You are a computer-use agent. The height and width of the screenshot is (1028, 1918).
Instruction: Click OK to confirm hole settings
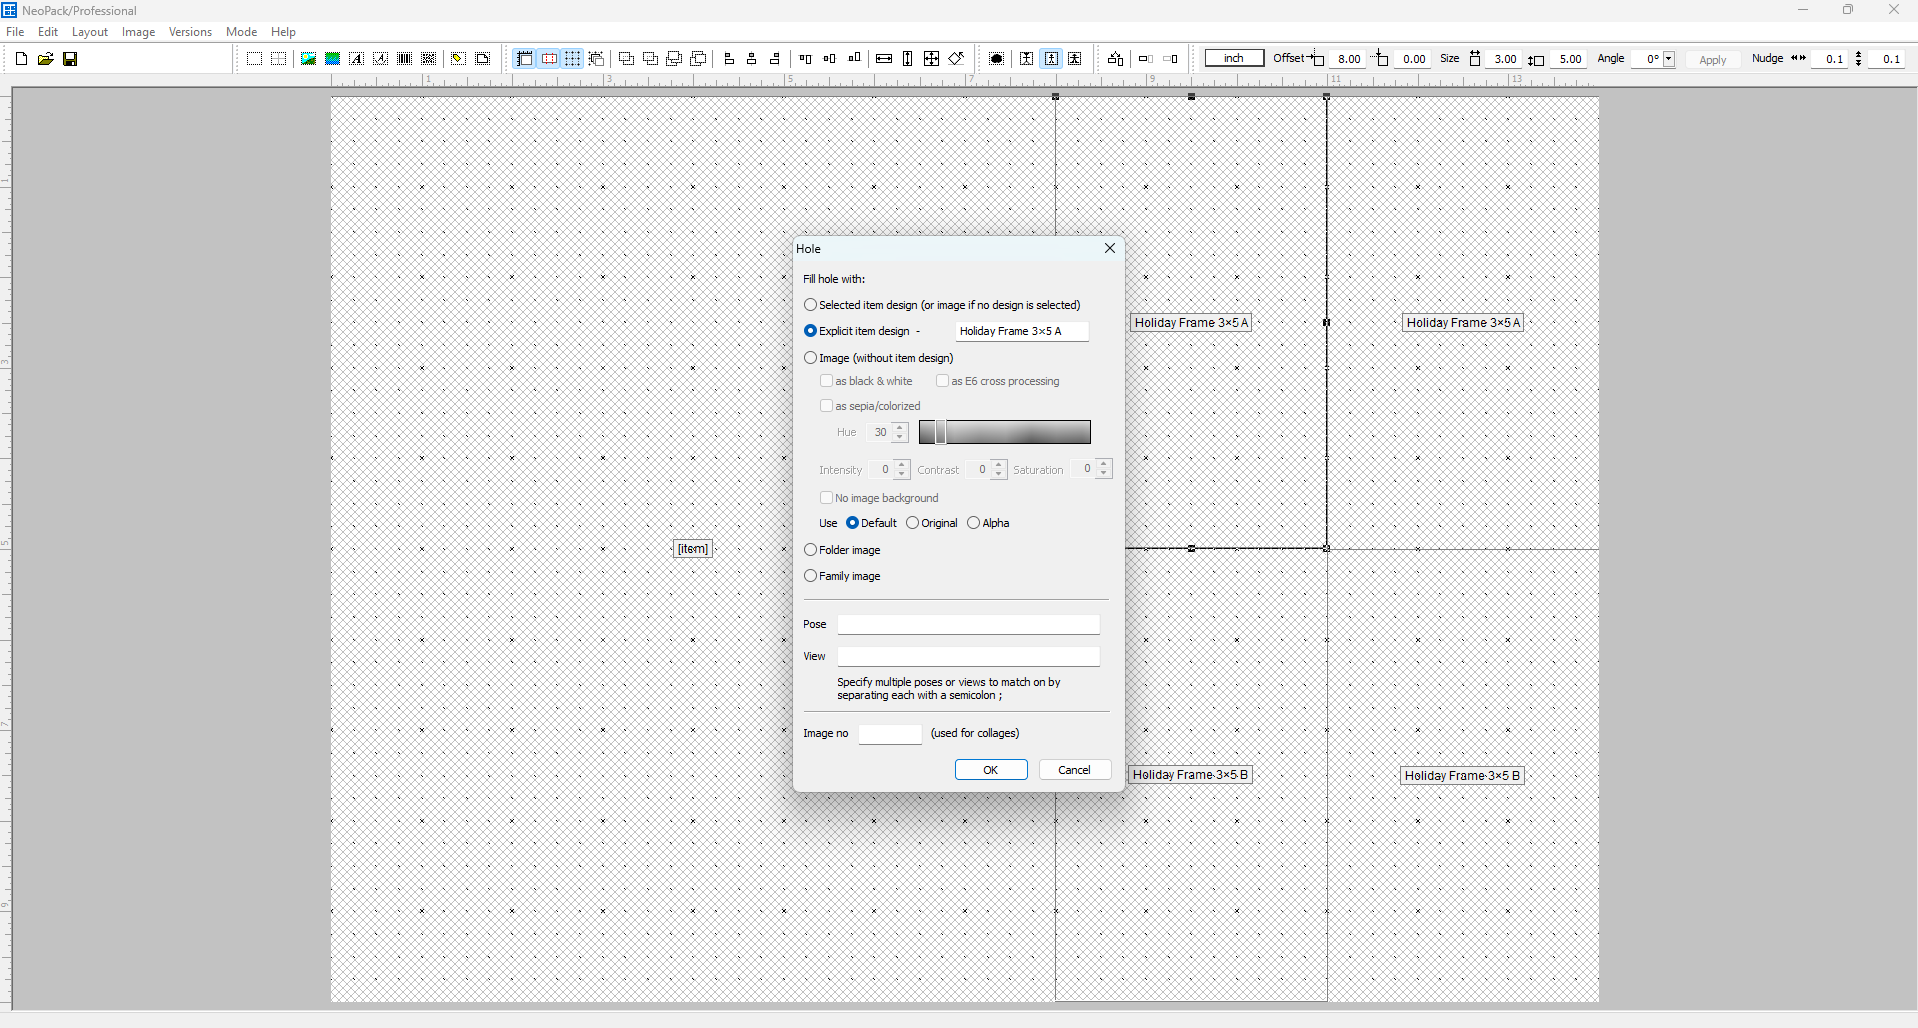(990, 769)
